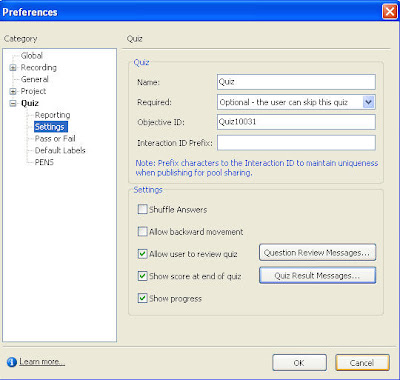Screen dimensions: 400x380
Task: Select the Recording category
Action: [39, 68]
